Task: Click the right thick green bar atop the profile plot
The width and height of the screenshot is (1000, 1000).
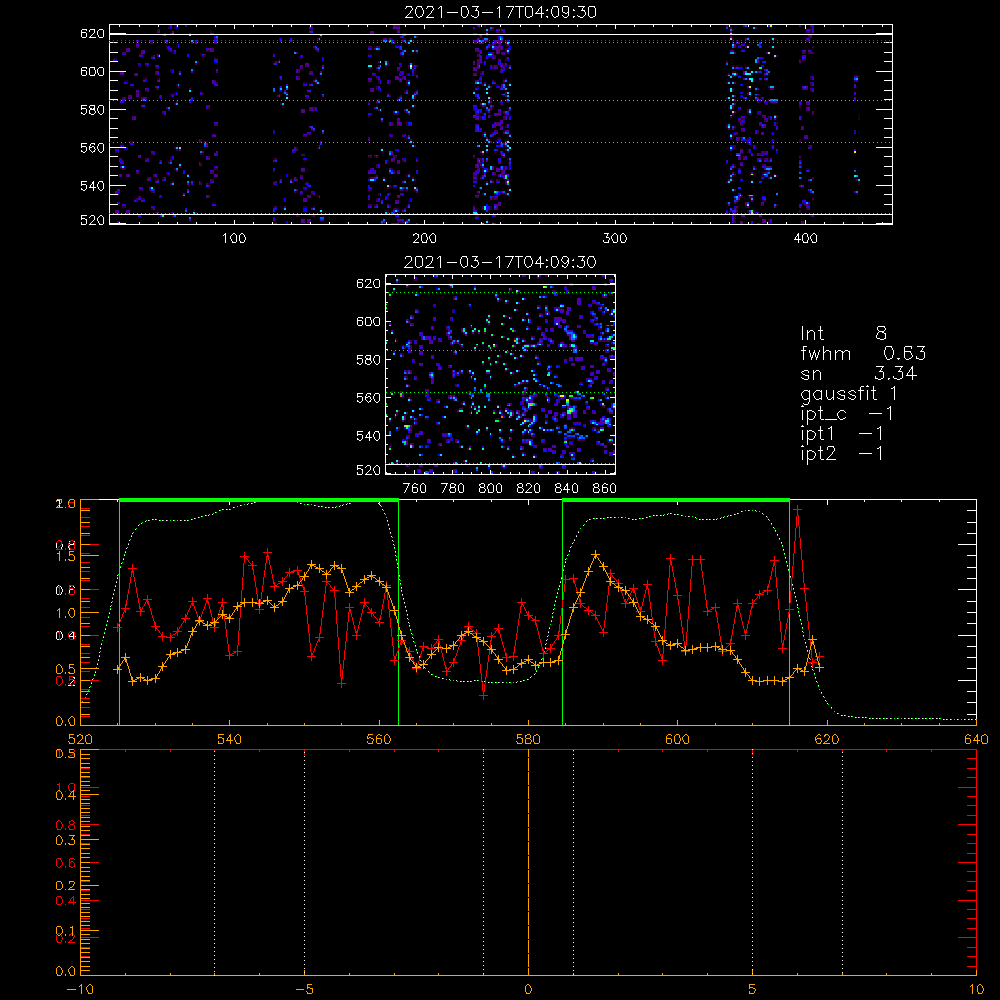Action: click(676, 501)
